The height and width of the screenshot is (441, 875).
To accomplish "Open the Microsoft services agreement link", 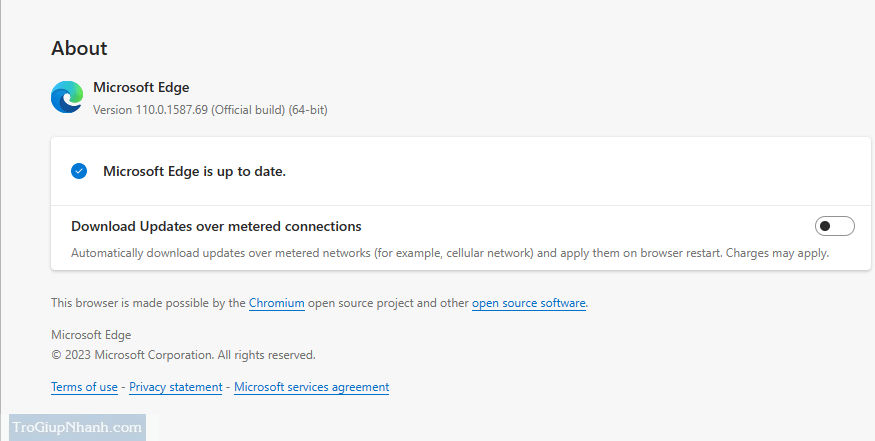I will click(311, 387).
